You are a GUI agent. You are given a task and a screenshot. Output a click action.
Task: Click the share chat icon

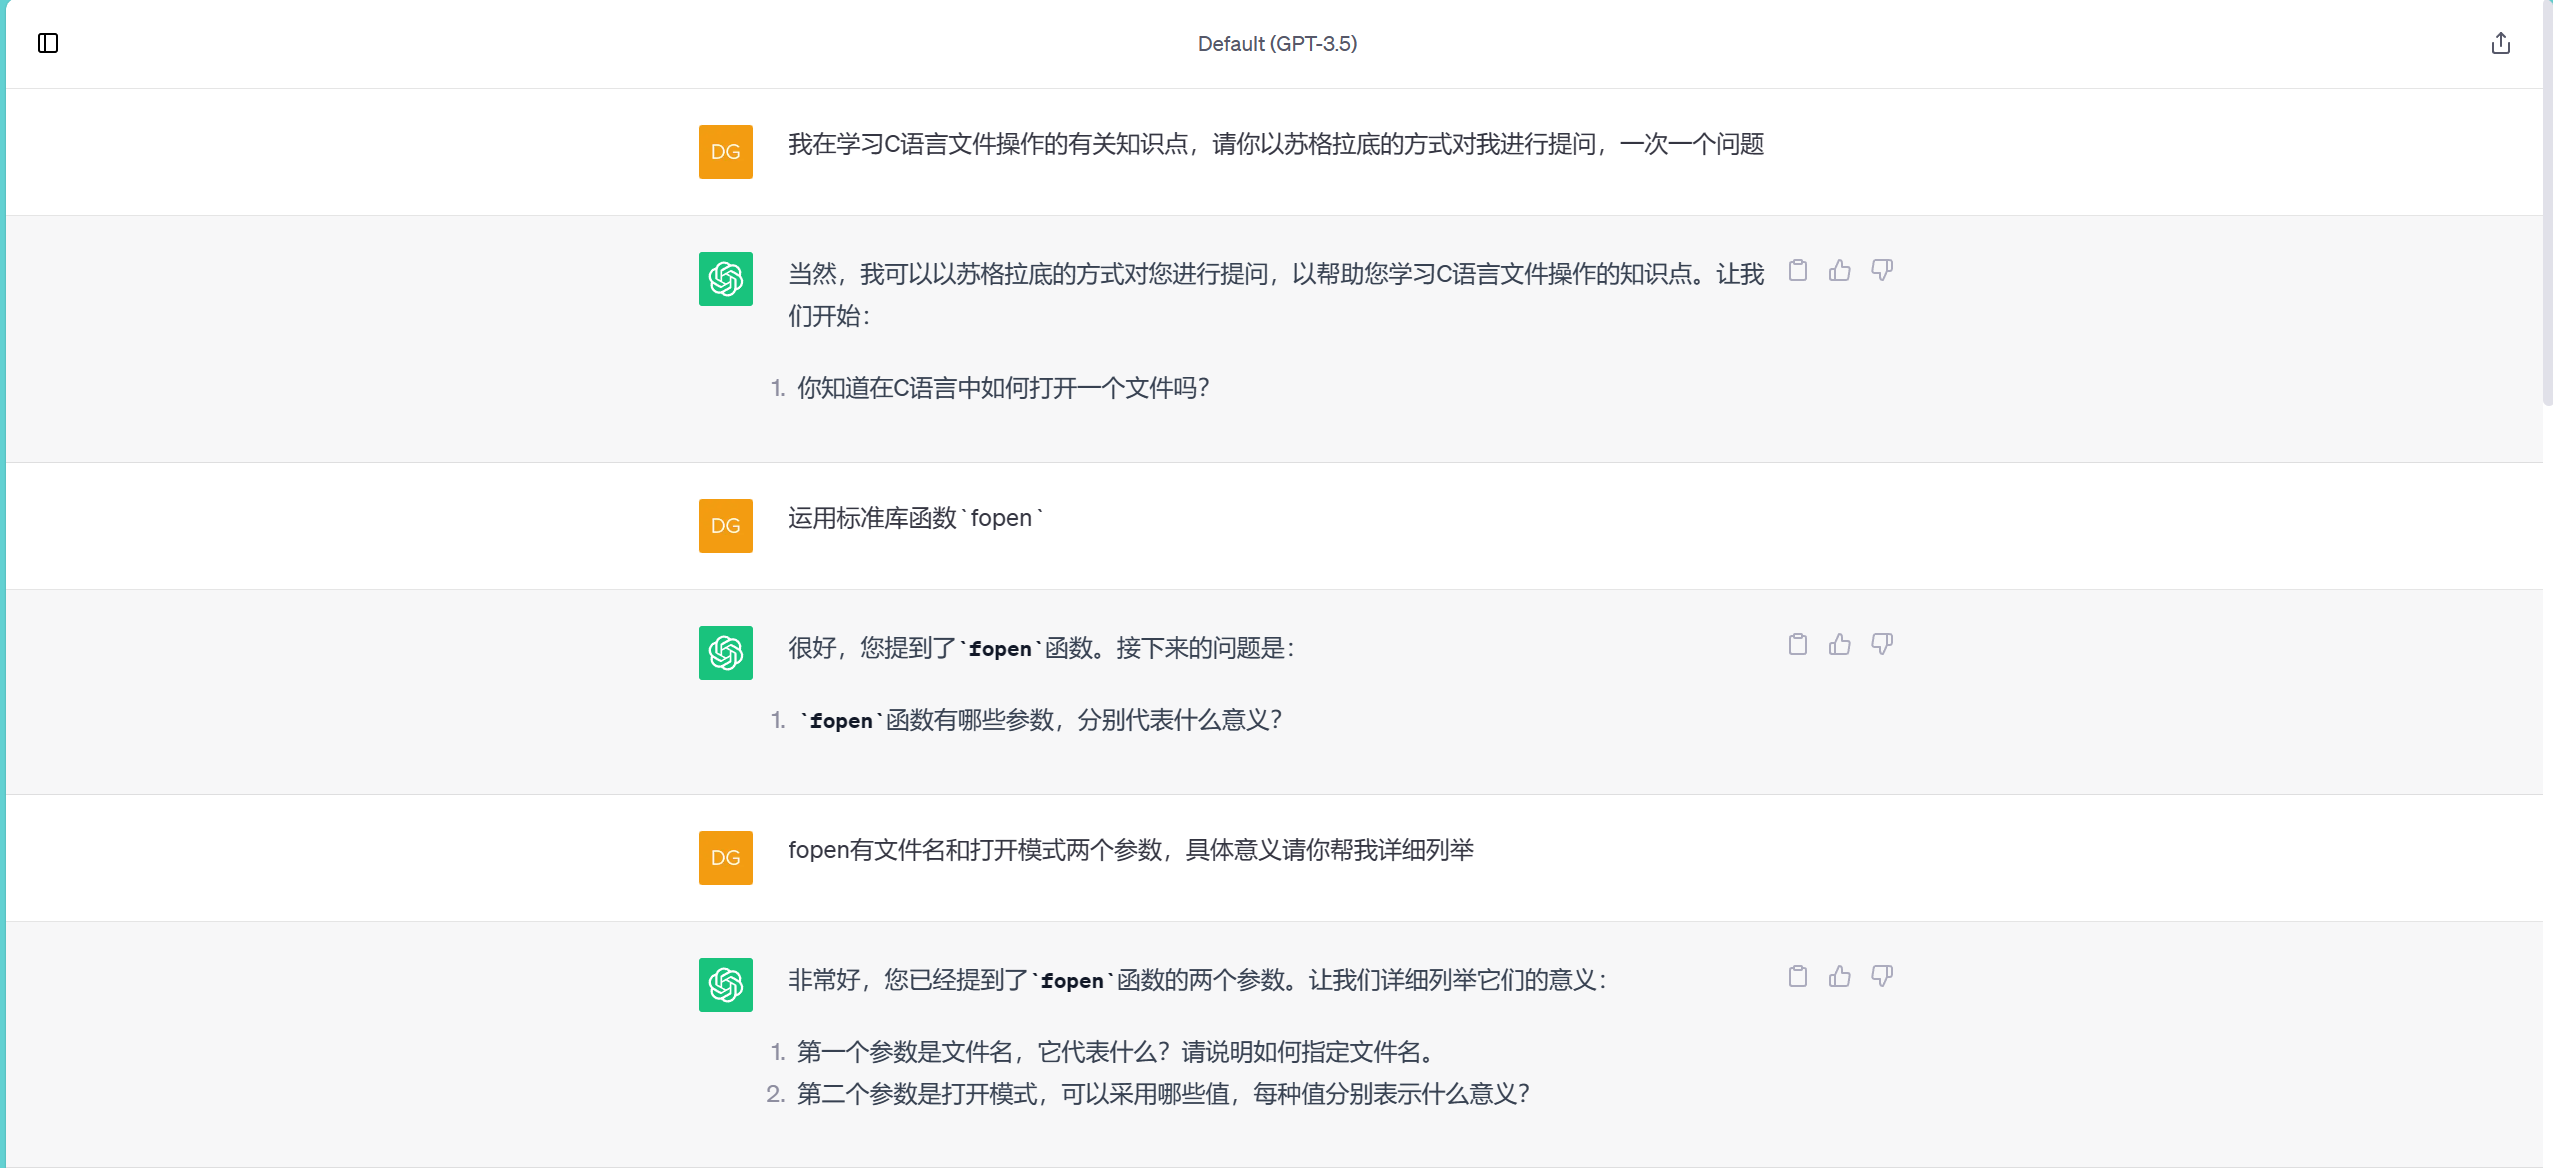[x=2500, y=43]
